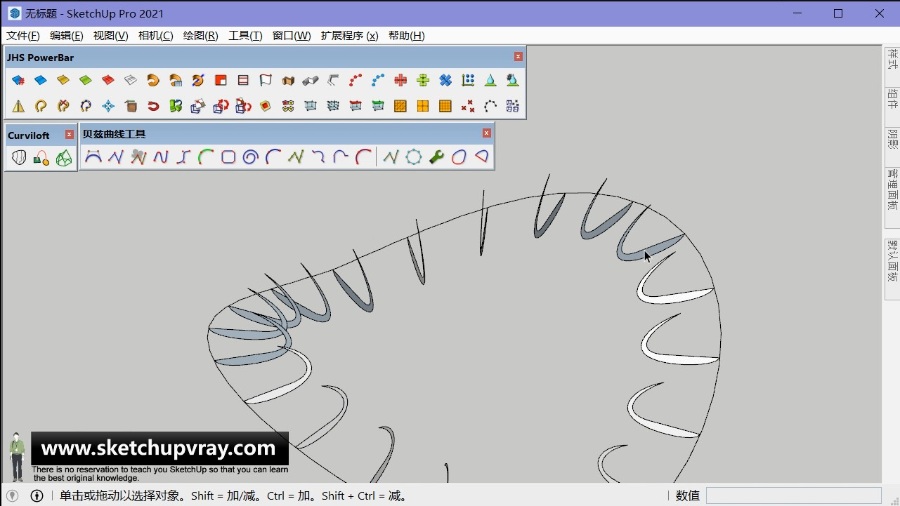Open the 样式 side tray tab

click(892, 59)
